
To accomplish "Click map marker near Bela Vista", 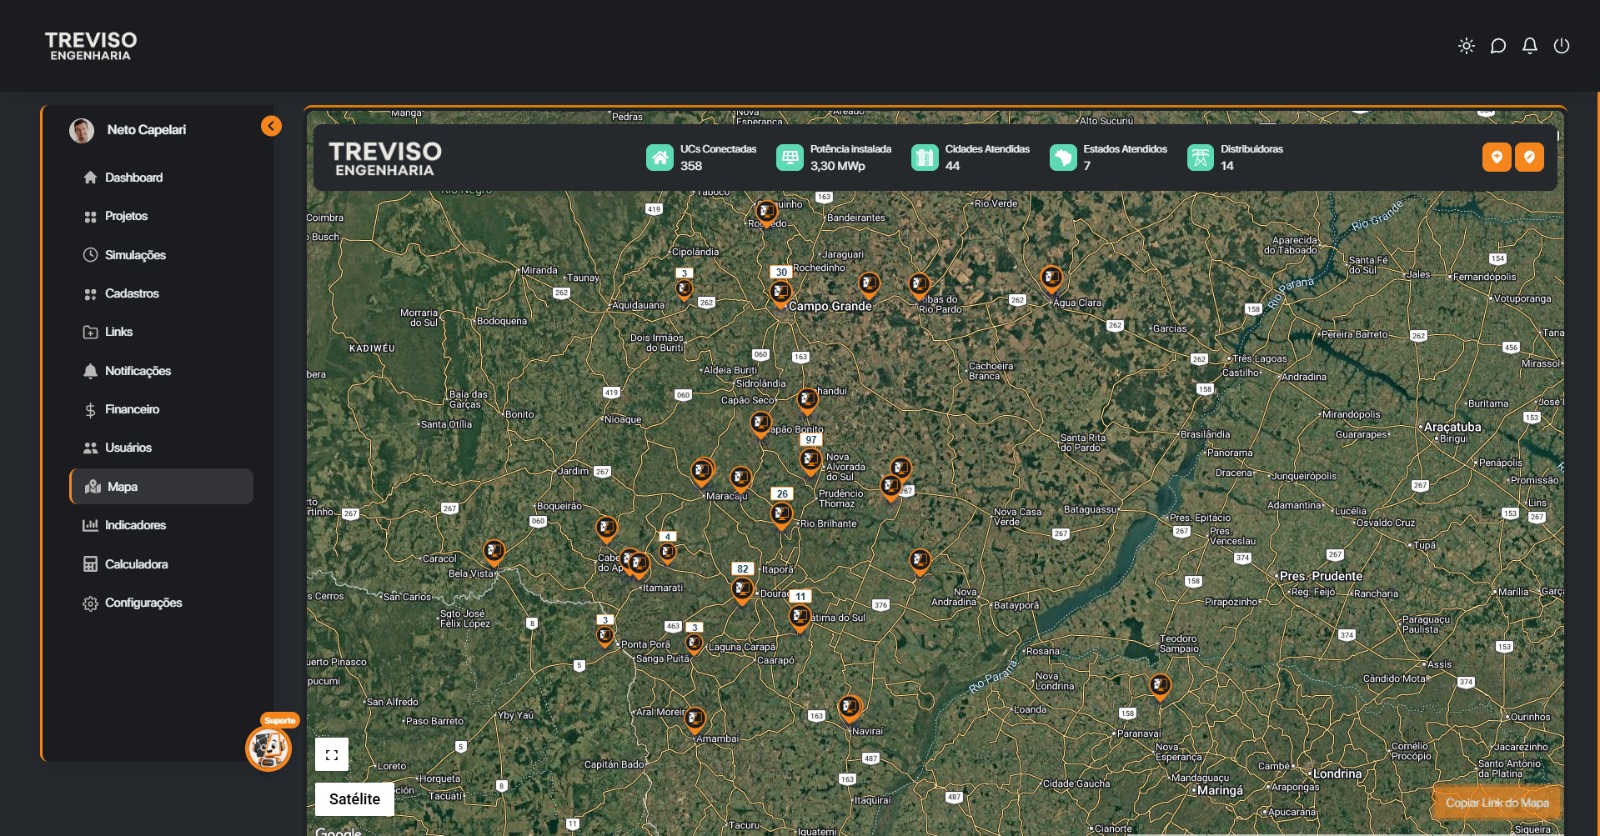I will [494, 552].
